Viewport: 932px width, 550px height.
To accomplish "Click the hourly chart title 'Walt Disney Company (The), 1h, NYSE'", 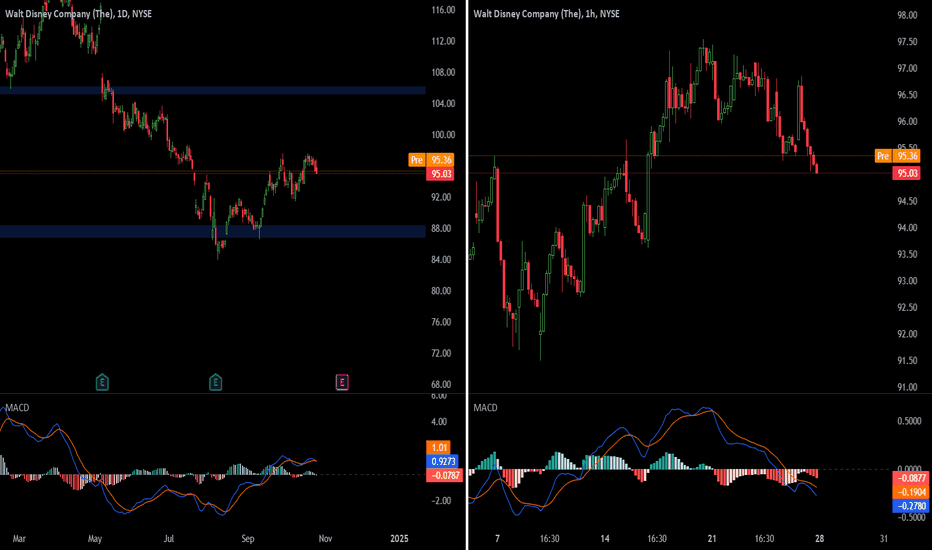I will [546, 14].
